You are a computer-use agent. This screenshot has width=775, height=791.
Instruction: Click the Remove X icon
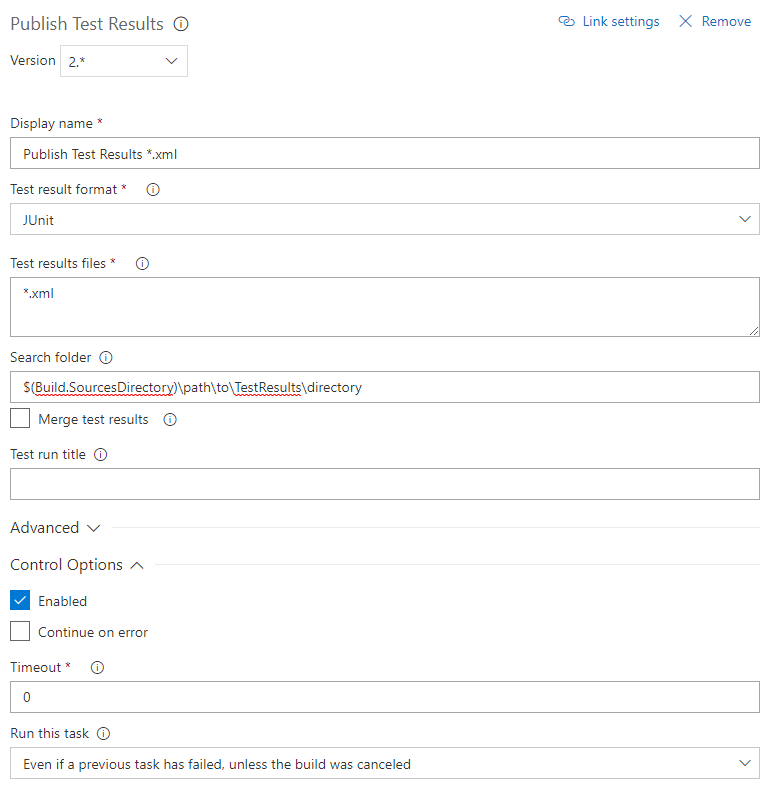pyautogui.click(x=685, y=21)
